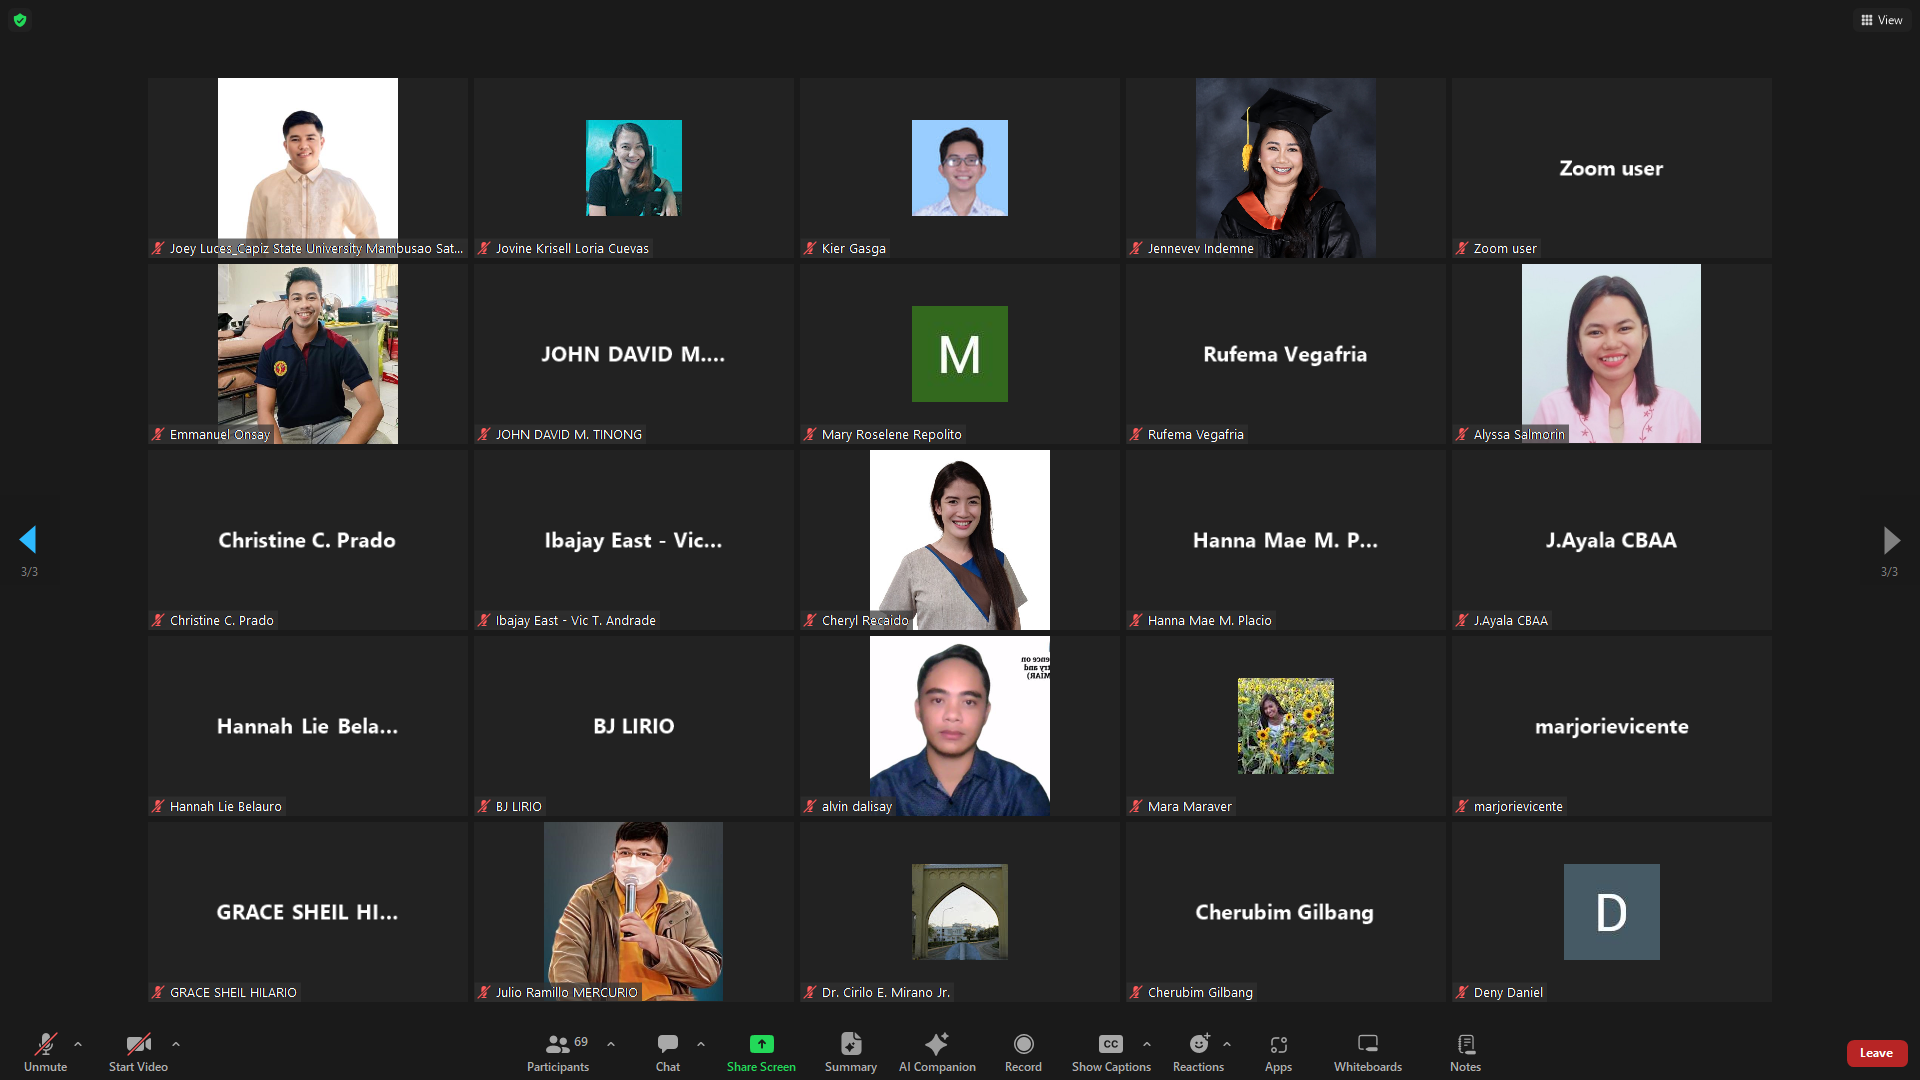Unmute the microphone

coord(45,1052)
